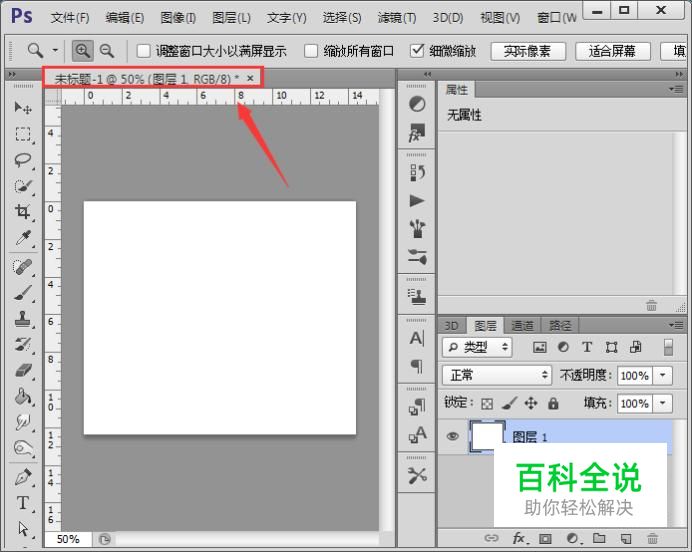Add a layer mask
Image resolution: width=692 pixels, height=552 pixels.
point(545,538)
